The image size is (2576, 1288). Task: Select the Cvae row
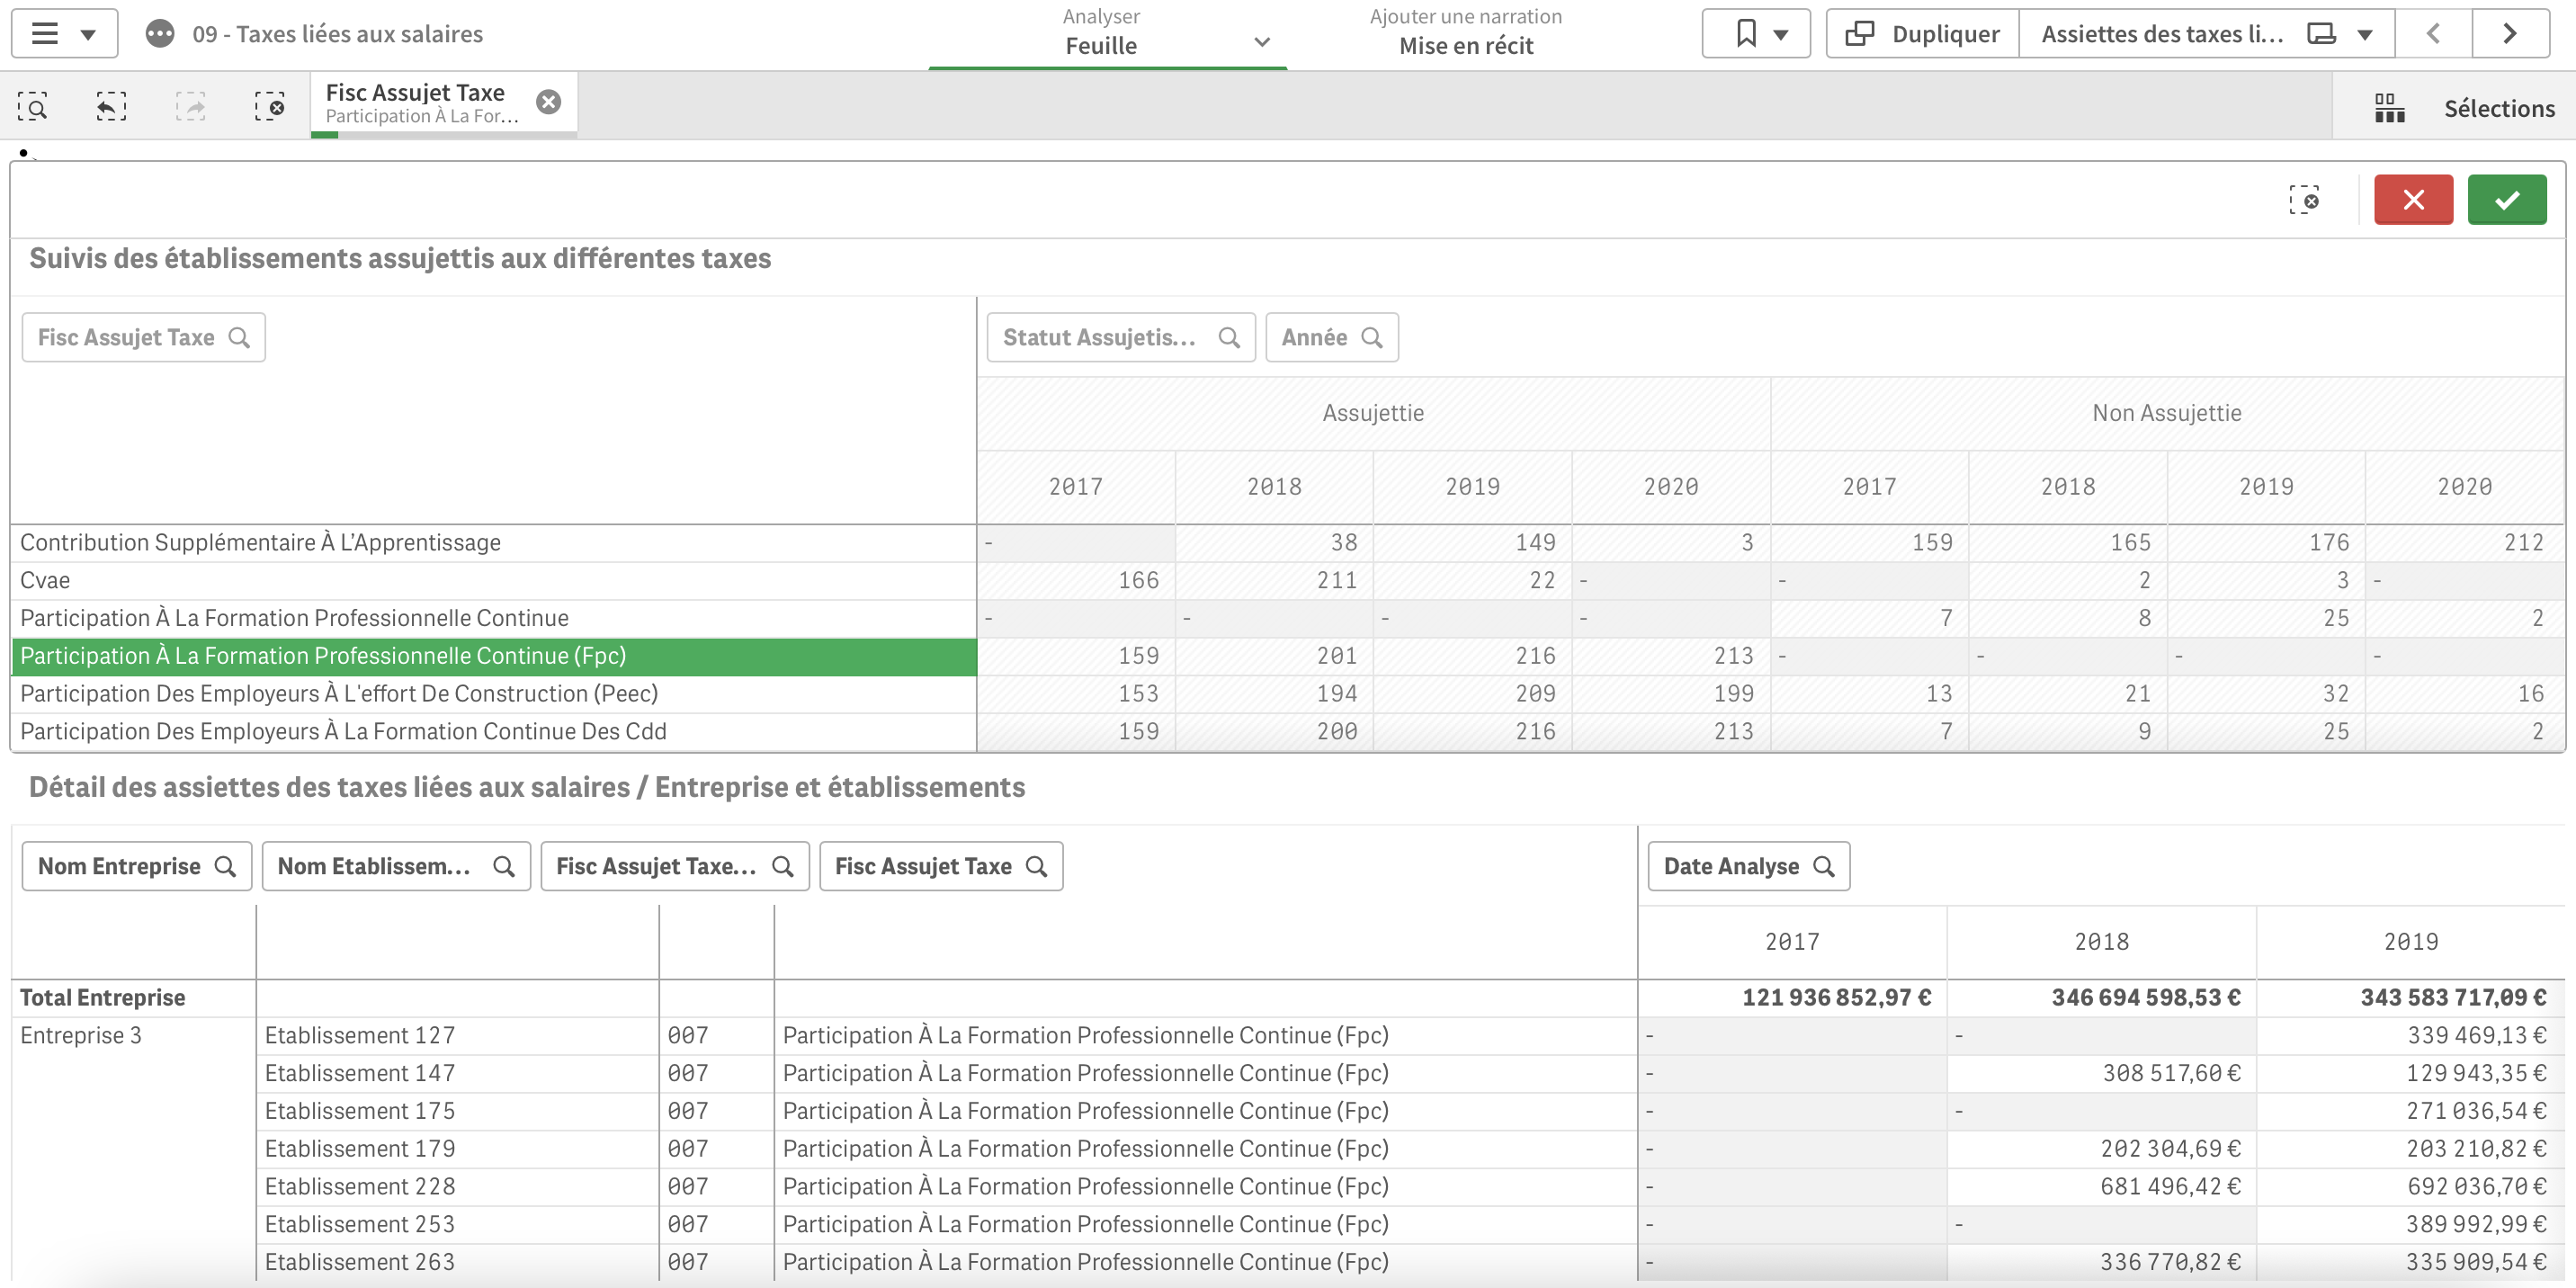(45, 581)
